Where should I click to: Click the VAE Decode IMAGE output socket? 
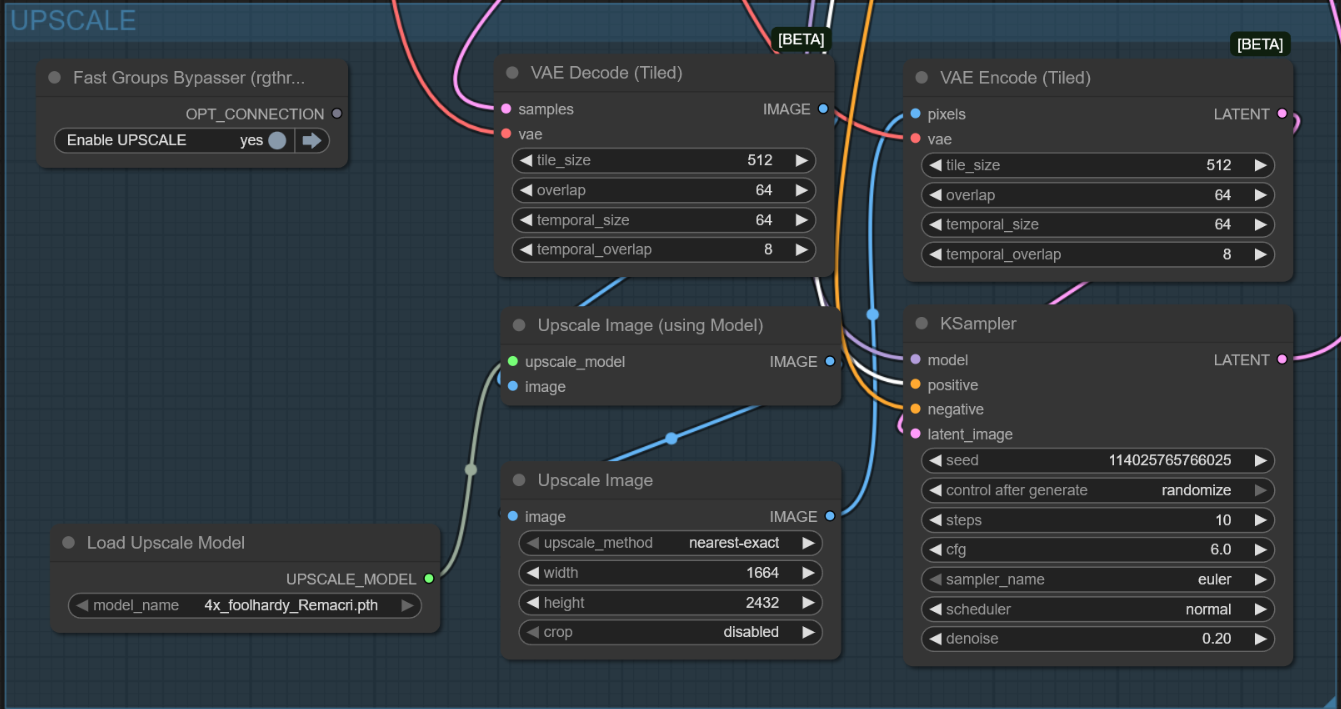click(x=823, y=109)
